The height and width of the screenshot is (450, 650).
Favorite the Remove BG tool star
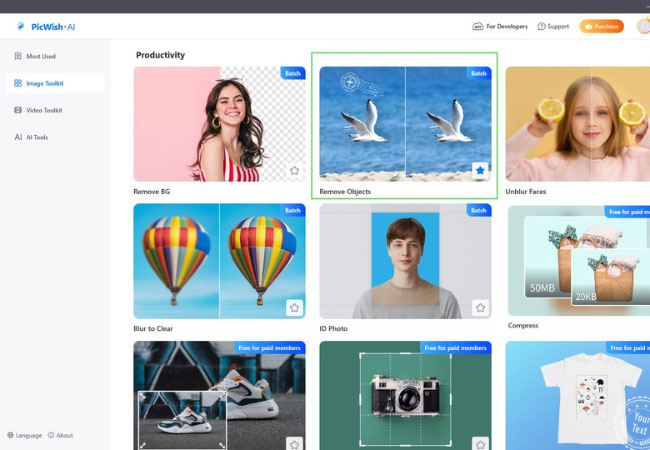point(294,171)
